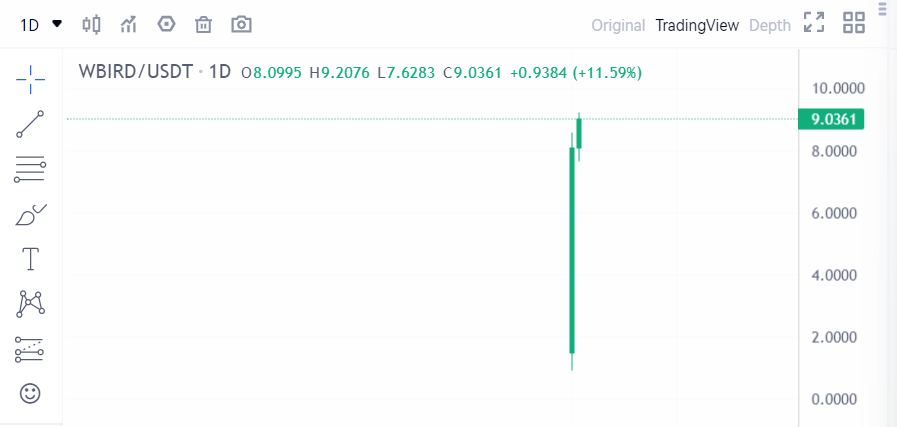Open the forecast and measurement tool
897x427 pixels.
pos(30,349)
